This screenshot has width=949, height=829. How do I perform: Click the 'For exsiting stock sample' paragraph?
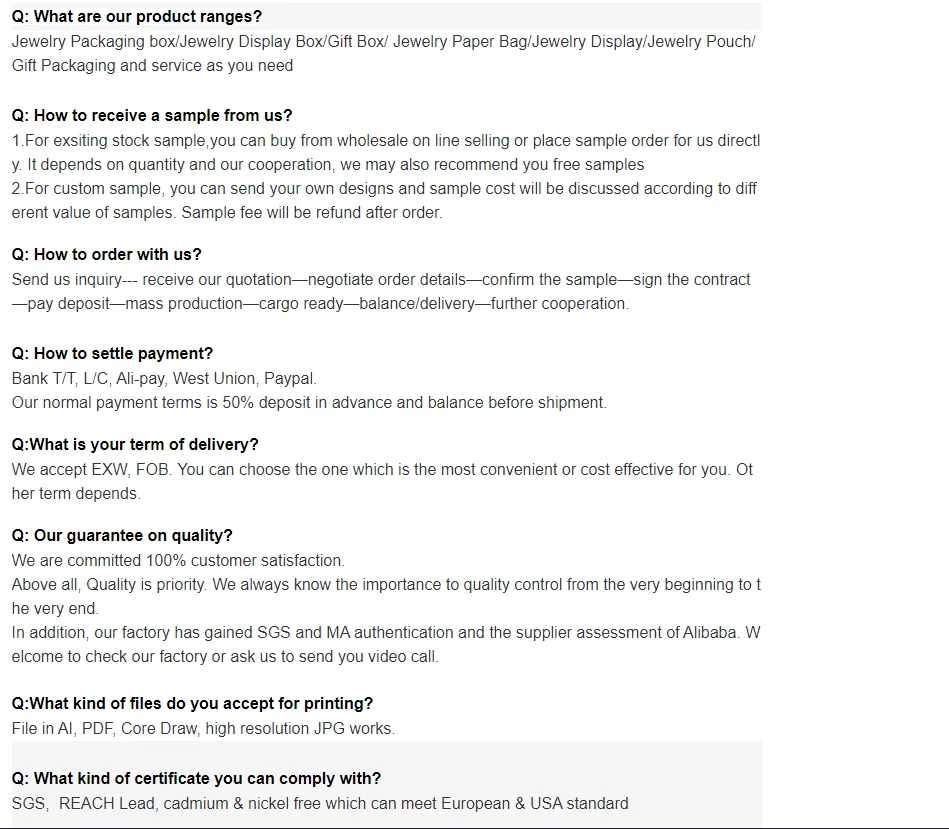pyautogui.click(x=386, y=140)
